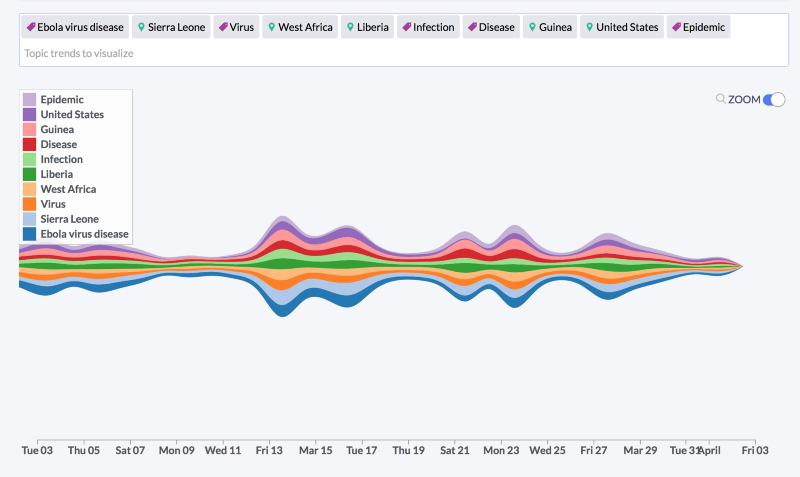Screen dimensions: 800x477
Task: Click the location pin on West Africa chip
Action: [x=272, y=27]
